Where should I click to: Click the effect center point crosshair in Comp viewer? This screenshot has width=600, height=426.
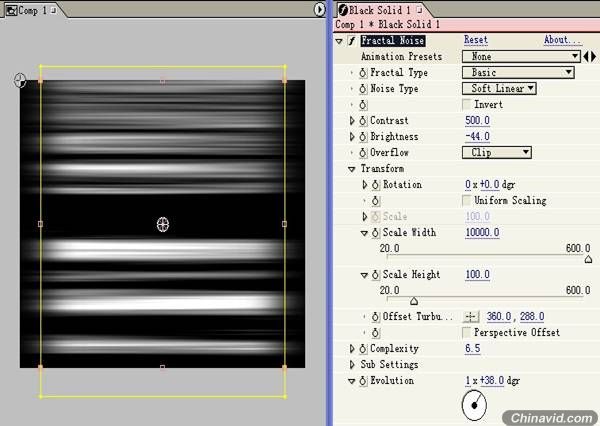(x=163, y=224)
